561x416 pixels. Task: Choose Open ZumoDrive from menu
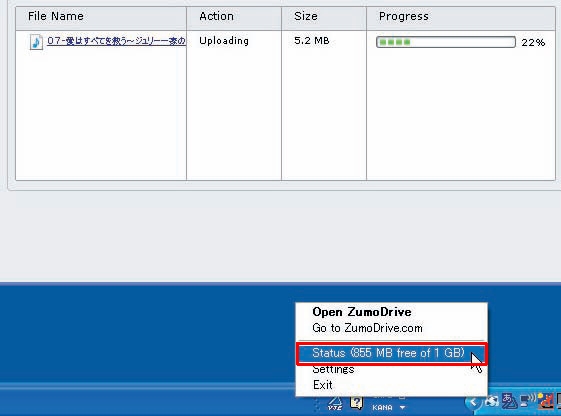pyautogui.click(x=362, y=312)
